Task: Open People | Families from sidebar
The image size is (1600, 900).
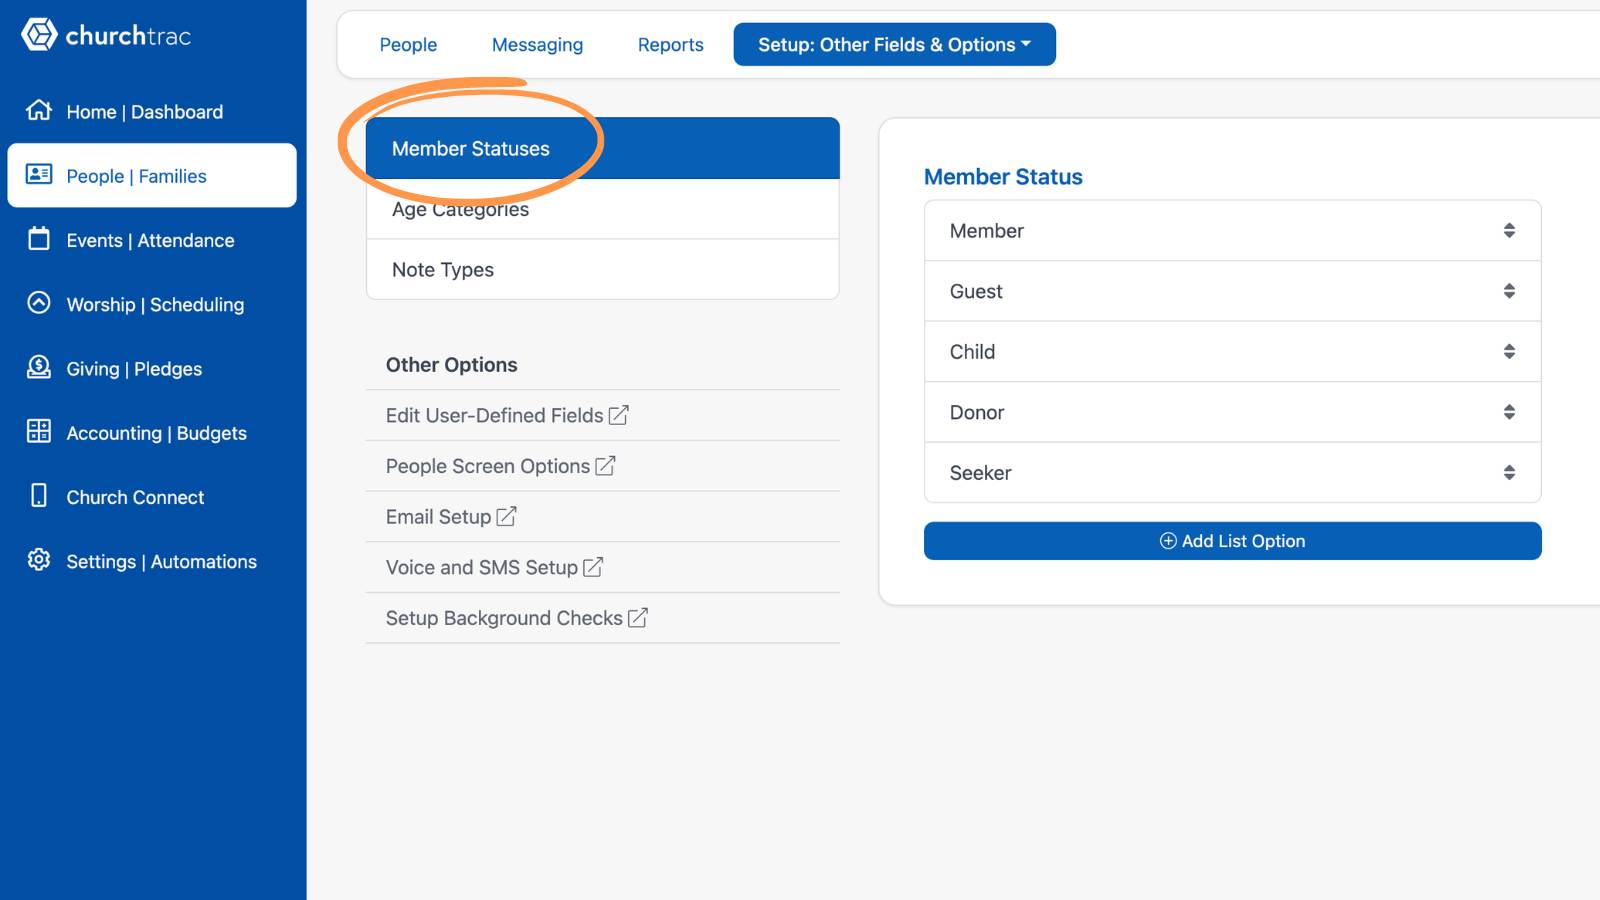Action: [x=152, y=176]
